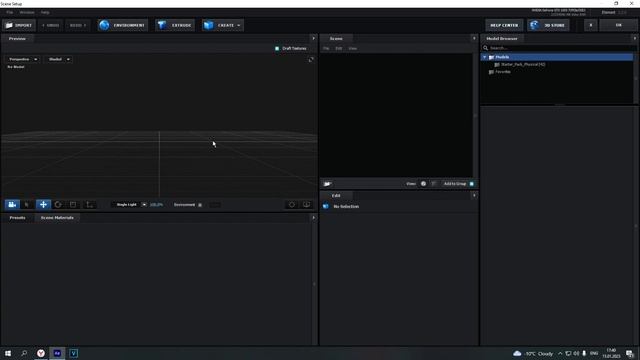Open the notification center icon
The image size is (640, 360).
630,353
